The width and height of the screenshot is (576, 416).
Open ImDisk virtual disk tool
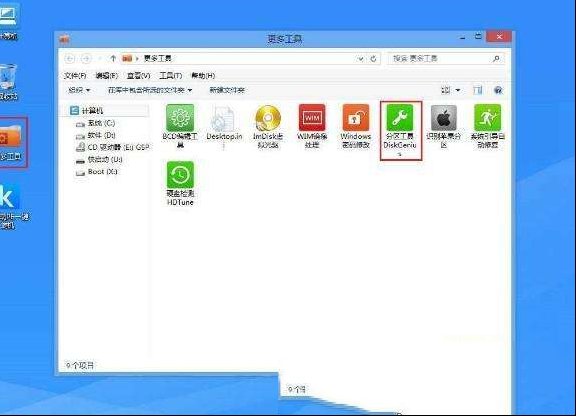tap(268, 126)
